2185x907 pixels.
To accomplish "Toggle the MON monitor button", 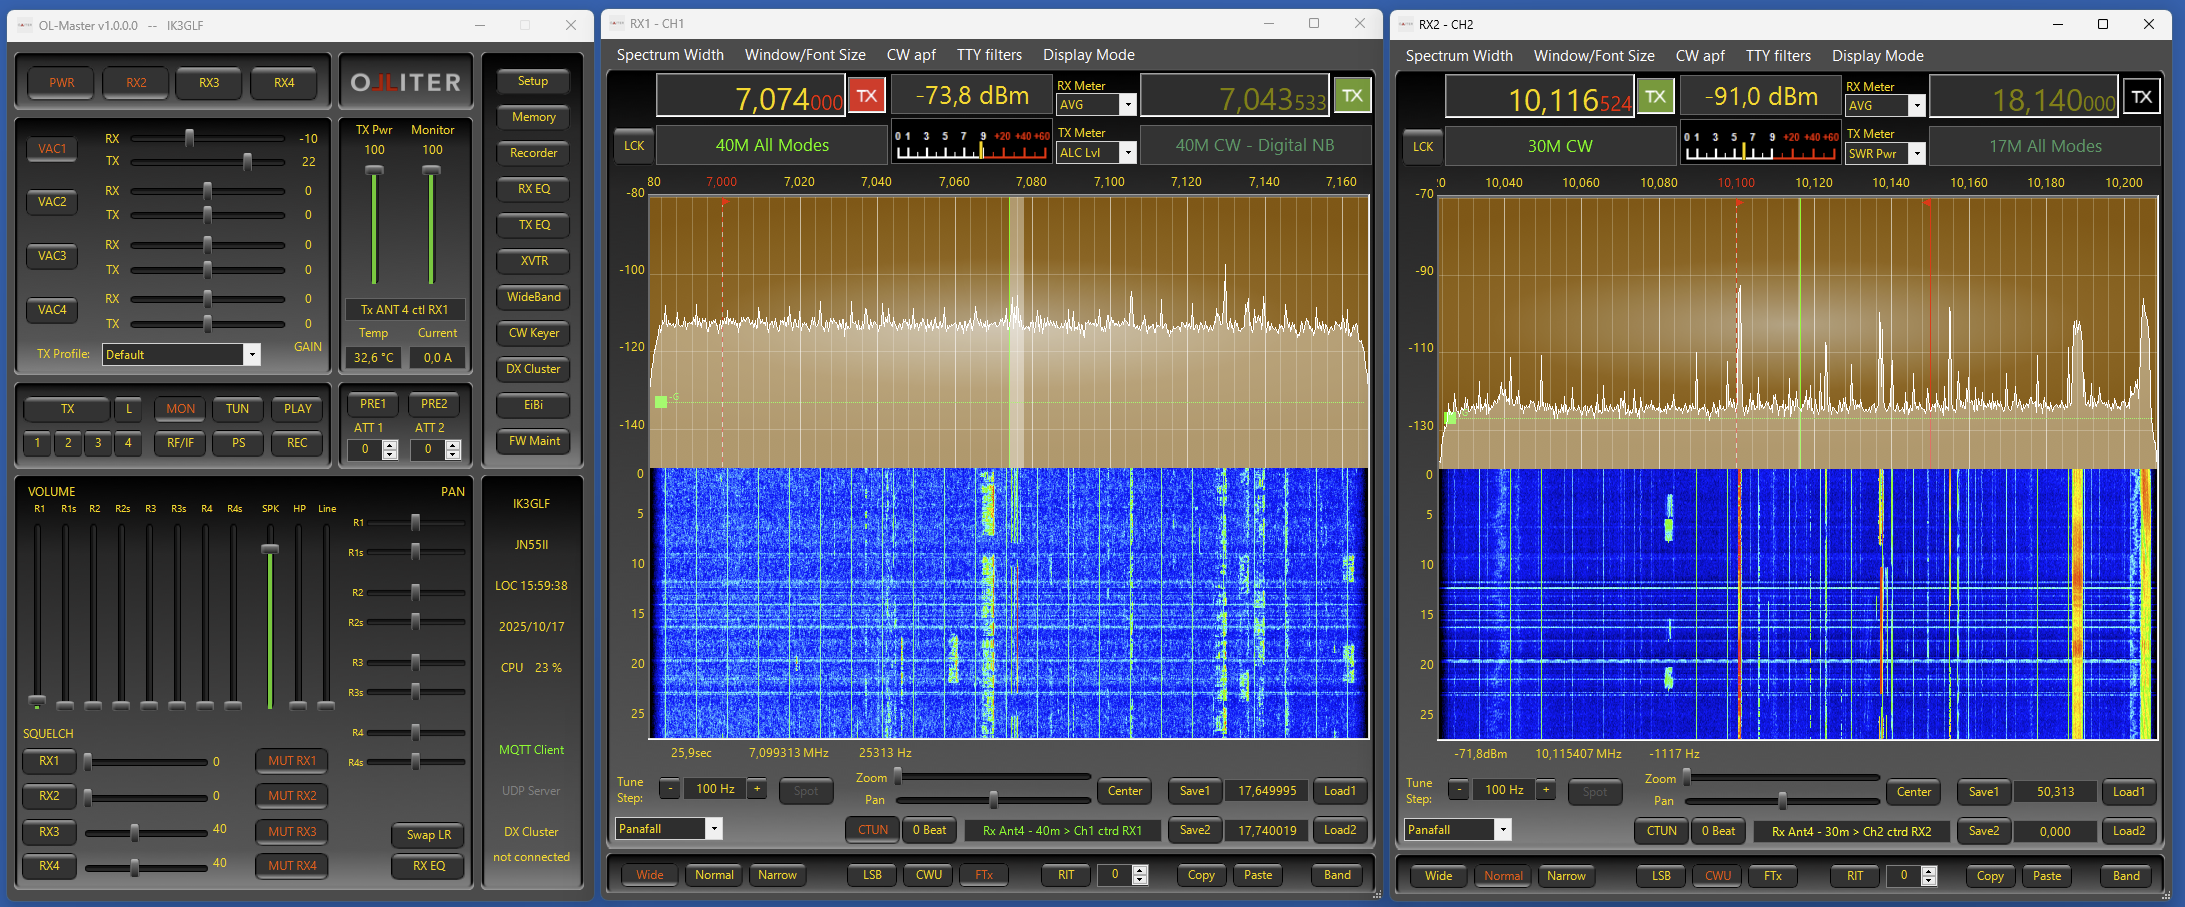I will (x=180, y=409).
